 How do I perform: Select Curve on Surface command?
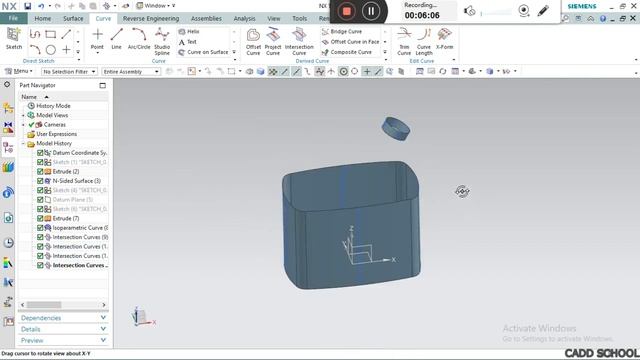point(203,52)
